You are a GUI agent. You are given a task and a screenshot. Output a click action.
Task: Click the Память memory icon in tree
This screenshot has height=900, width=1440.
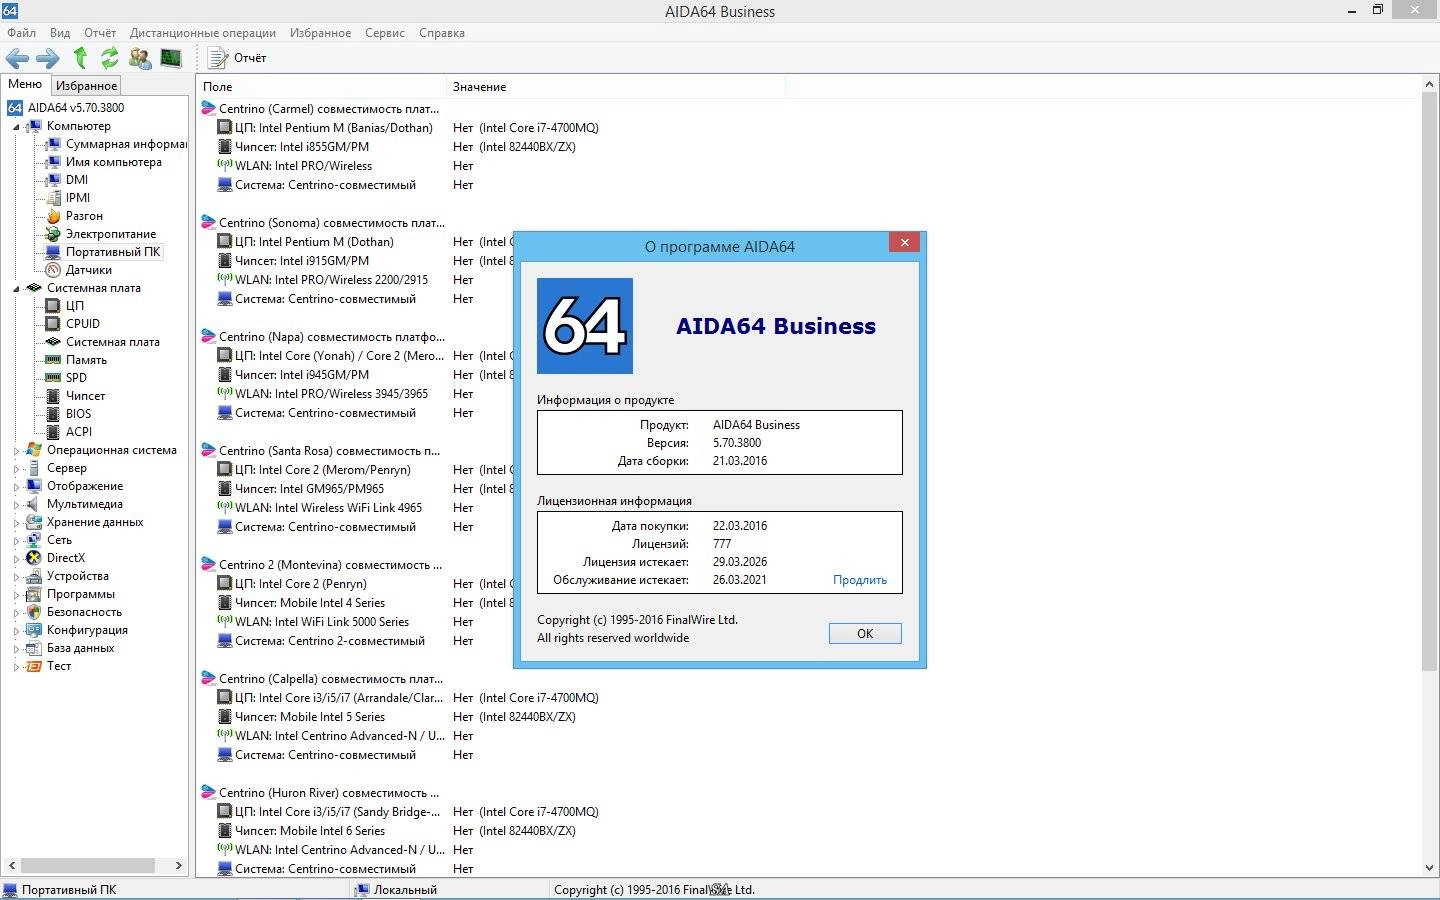tap(54, 360)
